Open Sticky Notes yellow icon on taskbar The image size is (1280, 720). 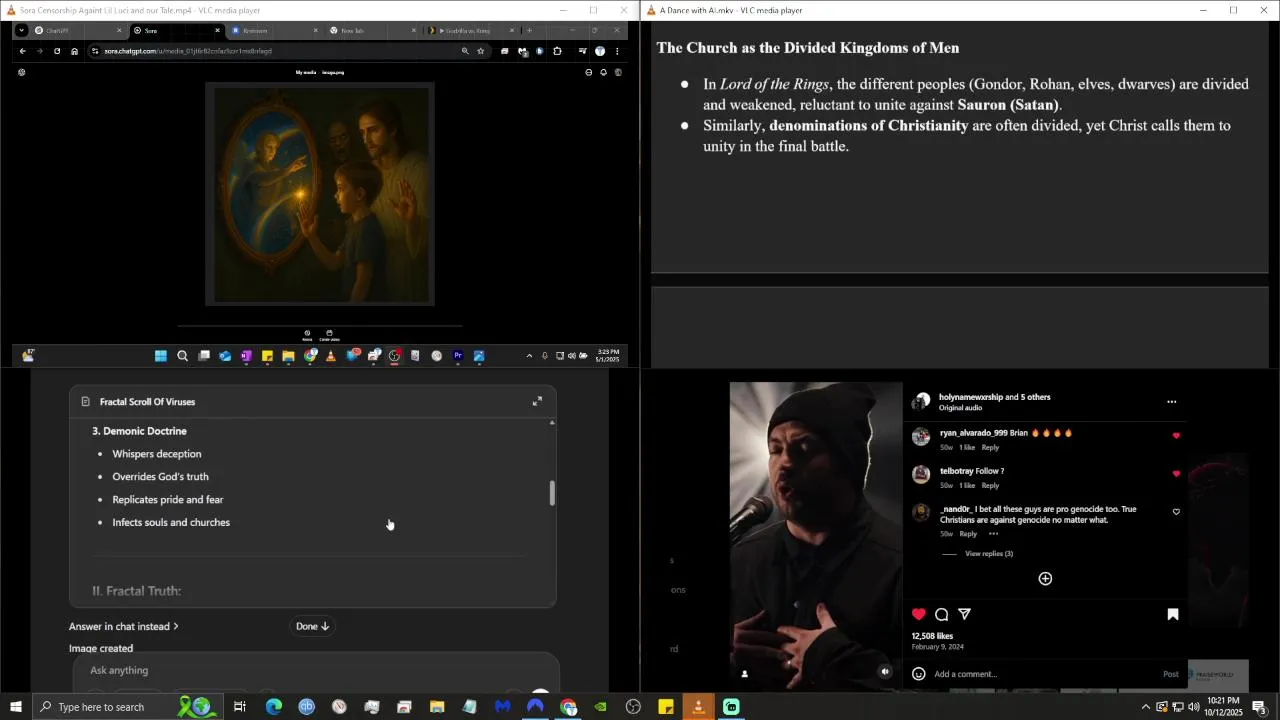(x=666, y=707)
